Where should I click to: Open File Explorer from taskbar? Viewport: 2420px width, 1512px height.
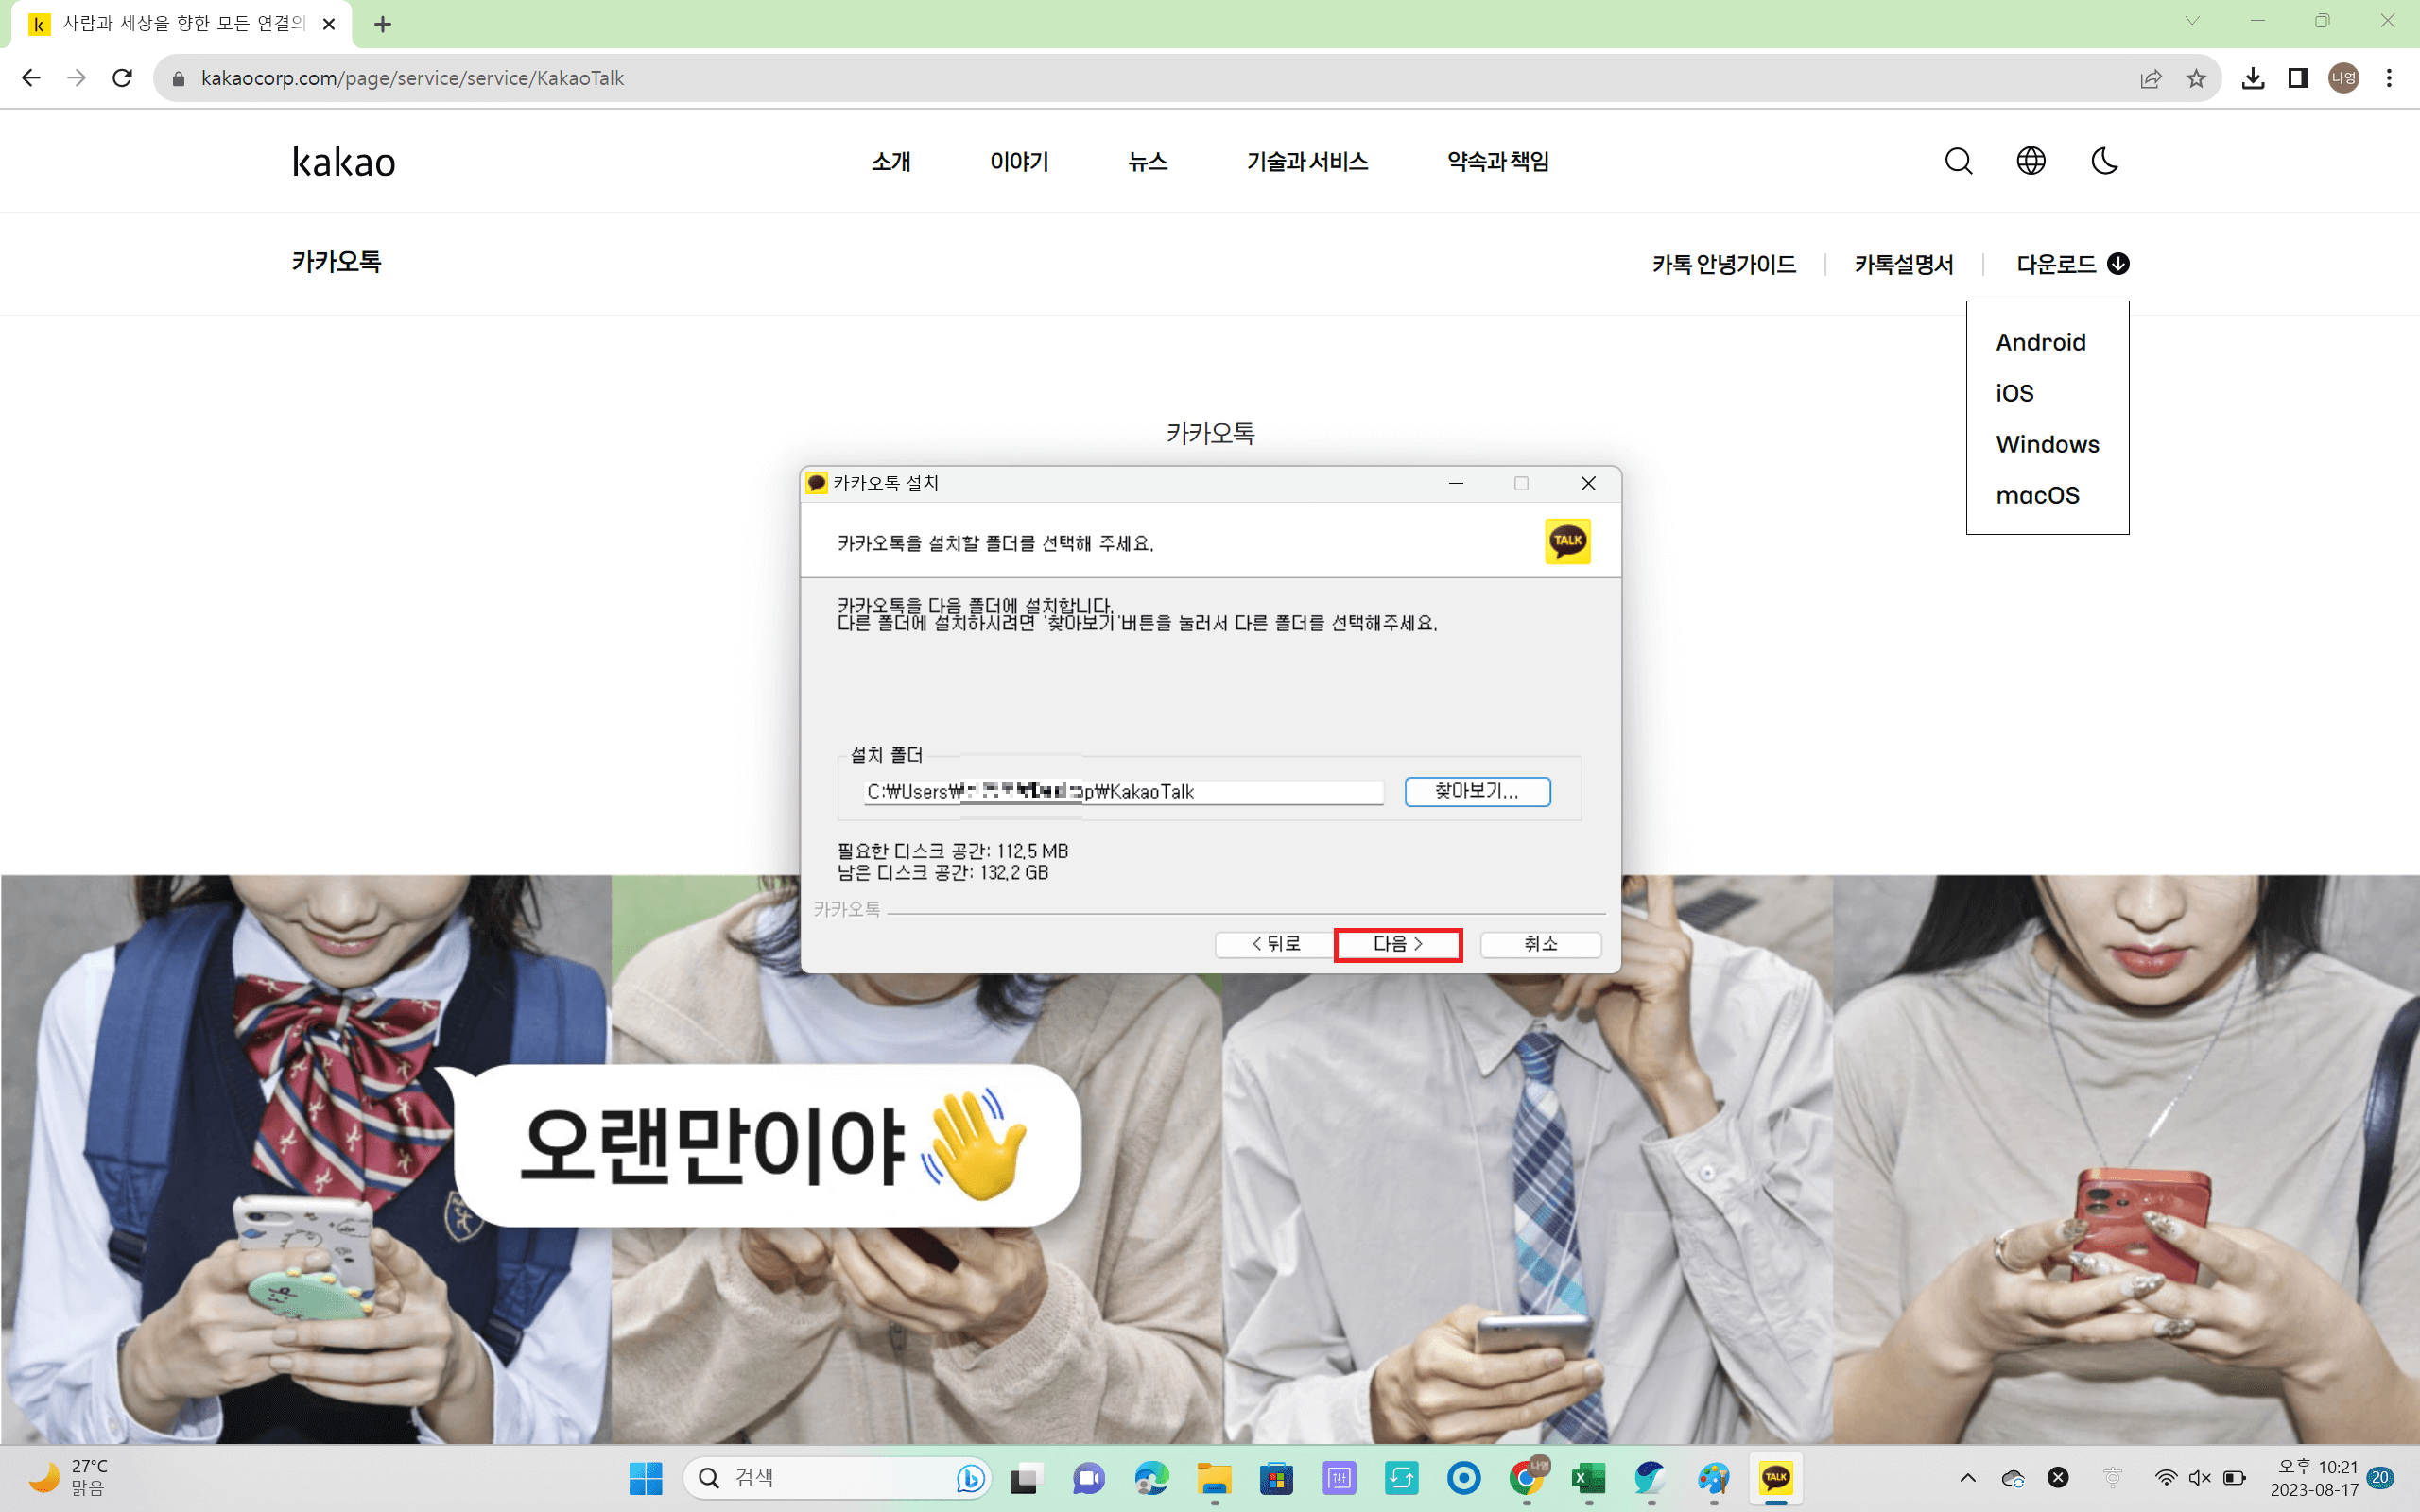(x=1213, y=1477)
